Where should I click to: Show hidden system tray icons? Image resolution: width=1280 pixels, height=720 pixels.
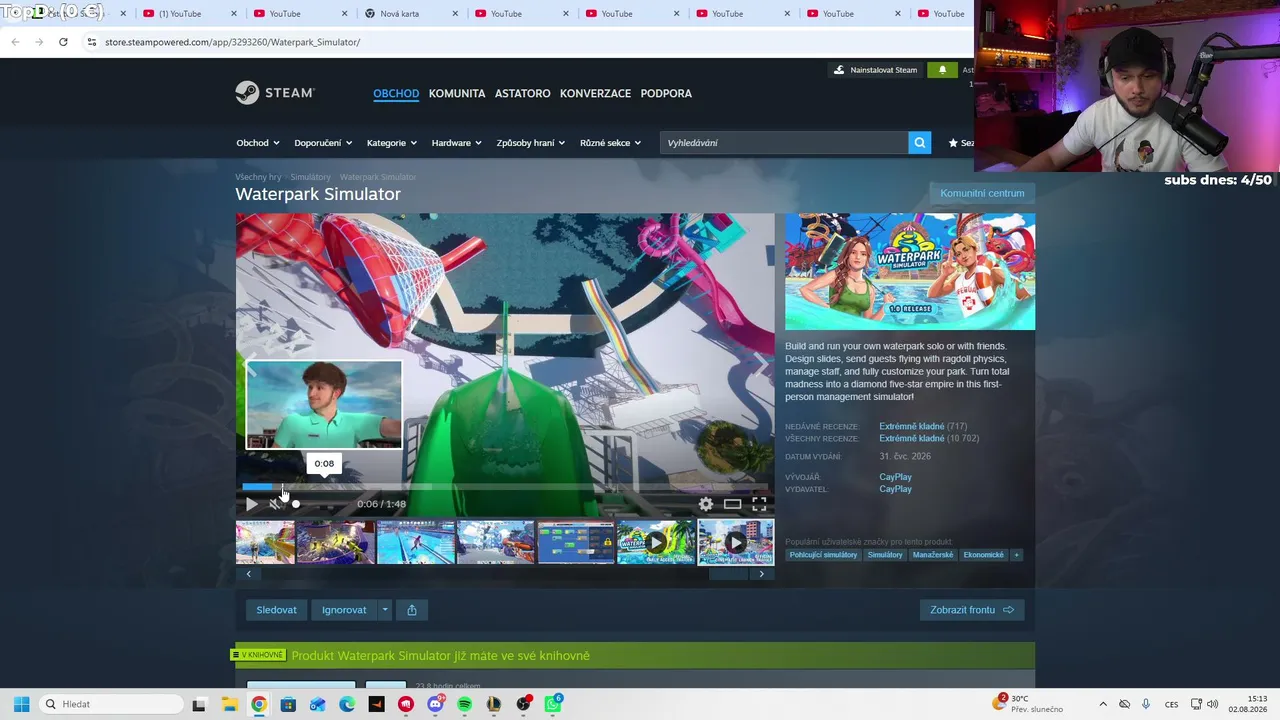coord(1103,704)
